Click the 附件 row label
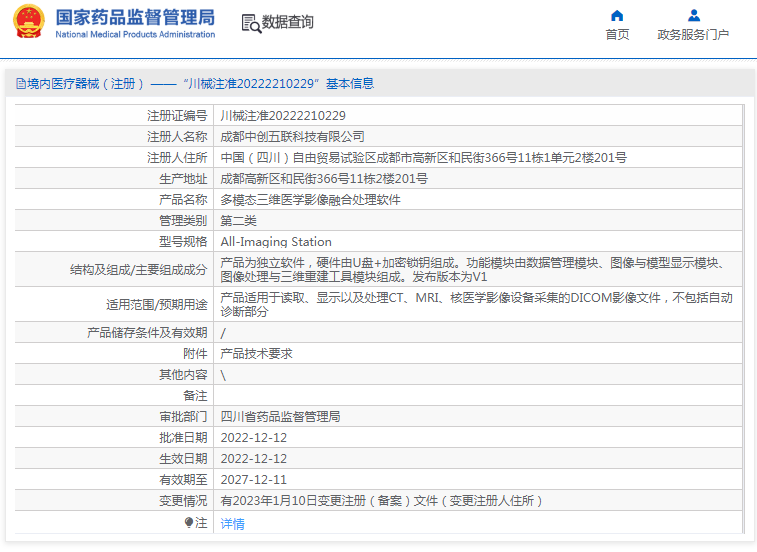Screen dimensions: 757x552 tap(196, 354)
